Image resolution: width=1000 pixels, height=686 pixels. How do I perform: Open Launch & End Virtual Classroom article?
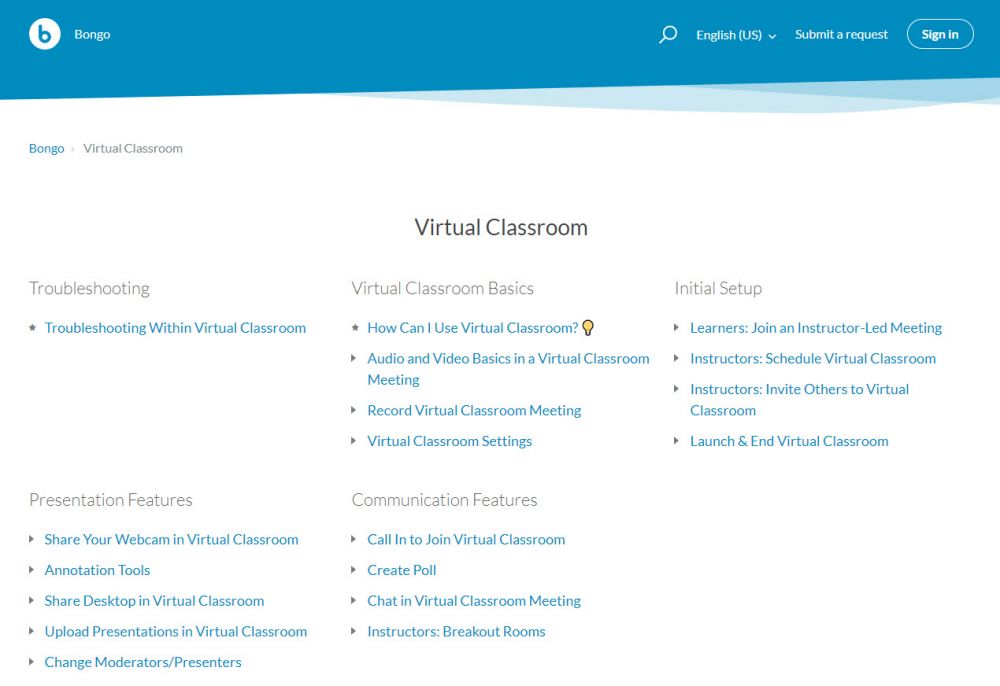coord(789,441)
